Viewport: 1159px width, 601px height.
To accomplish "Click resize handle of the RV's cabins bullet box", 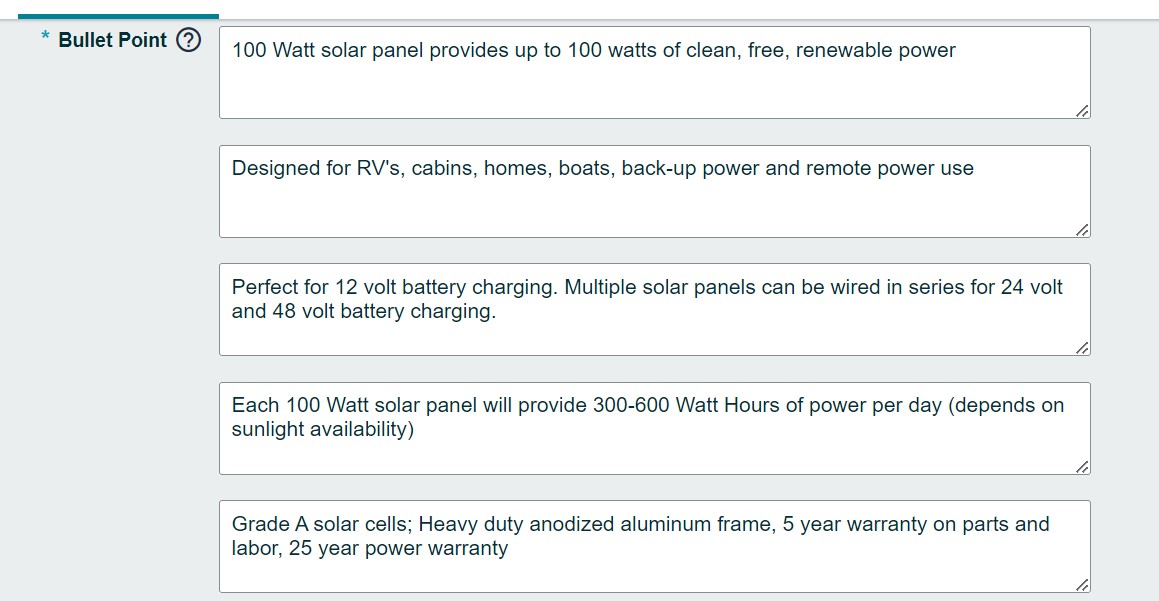I will [1082, 230].
